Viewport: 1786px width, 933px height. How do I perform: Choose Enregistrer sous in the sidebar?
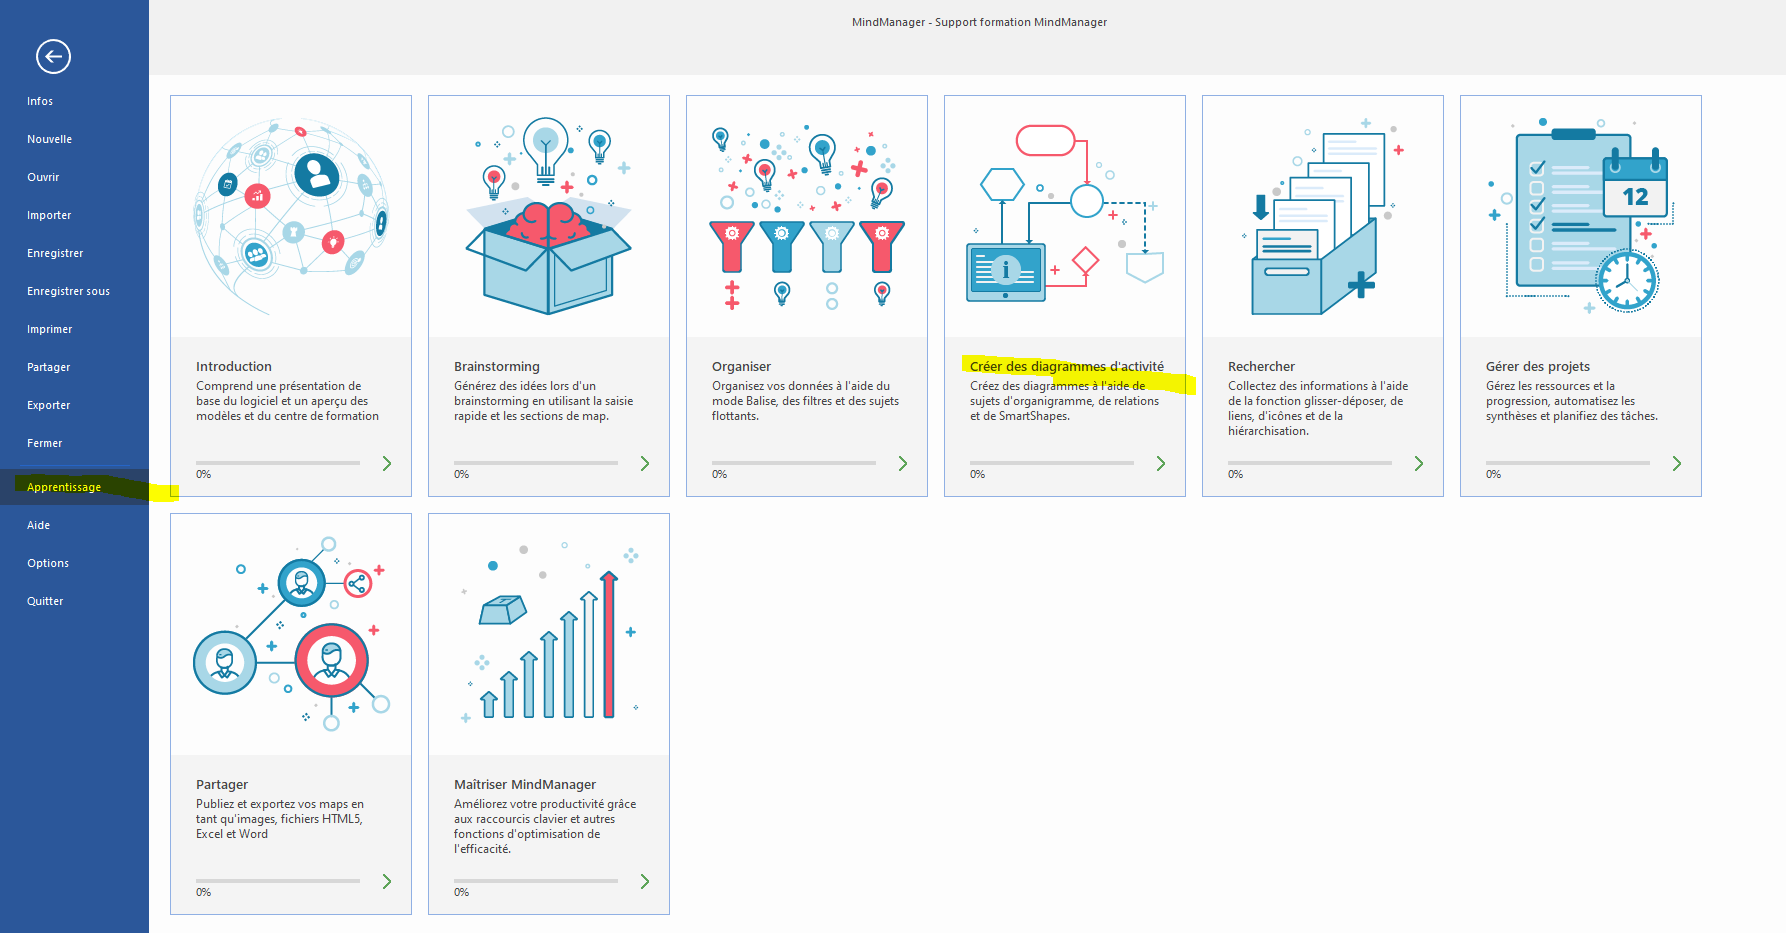68,291
